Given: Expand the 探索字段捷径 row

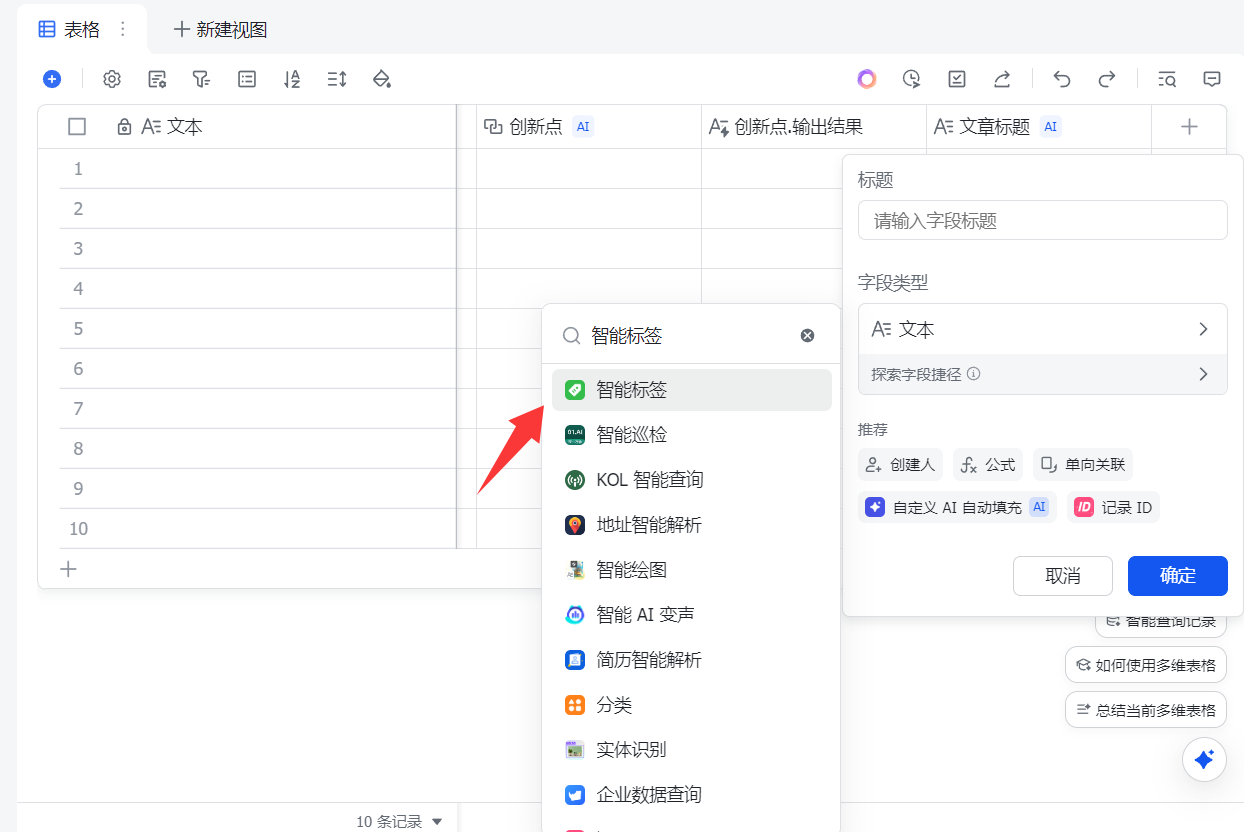Looking at the screenshot, I should (x=1042, y=374).
